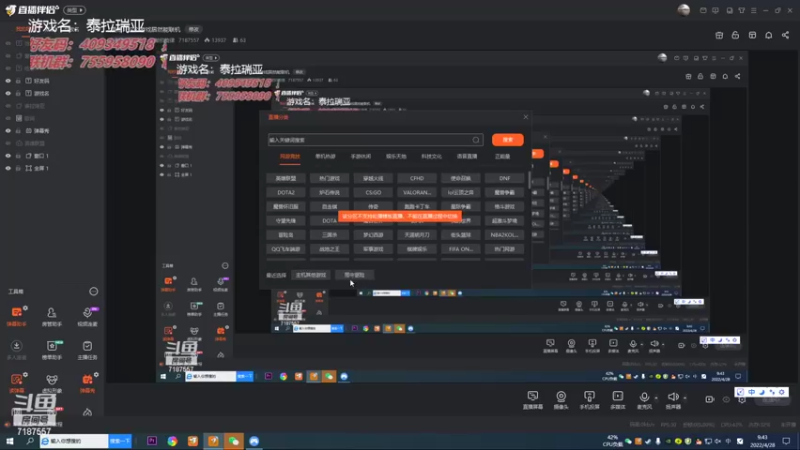Click the 修改 button beside the room title
The height and width of the screenshot is (450, 800).
coord(194,30)
